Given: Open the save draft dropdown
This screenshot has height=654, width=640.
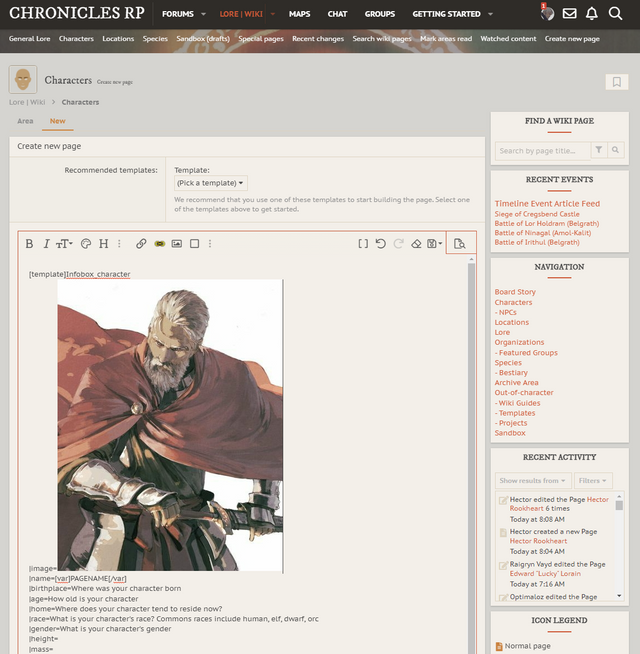Looking at the screenshot, I should point(434,244).
